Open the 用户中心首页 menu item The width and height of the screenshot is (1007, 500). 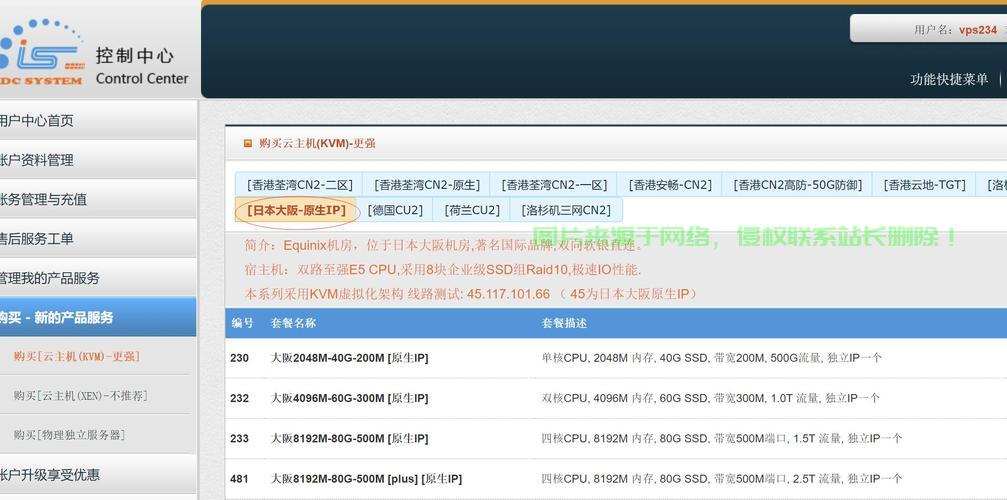coord(38,121)
